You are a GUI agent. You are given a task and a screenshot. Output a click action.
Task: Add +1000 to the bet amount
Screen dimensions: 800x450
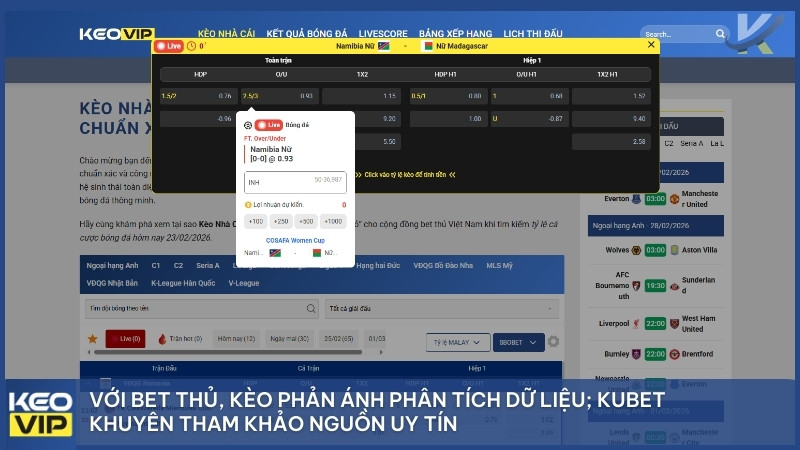click(x=333, y=221)
